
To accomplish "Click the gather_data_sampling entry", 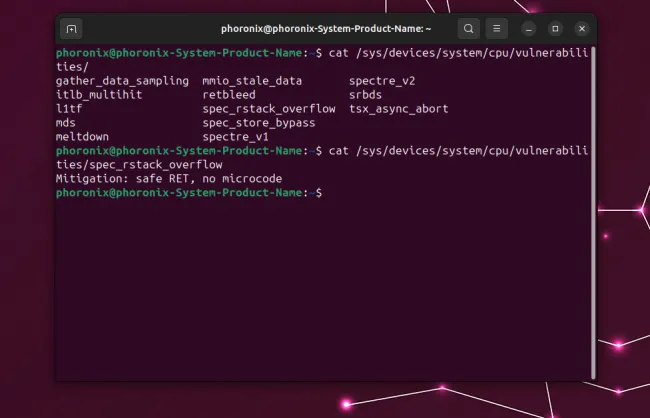I will pyautogui.click(x=122, y=80).
